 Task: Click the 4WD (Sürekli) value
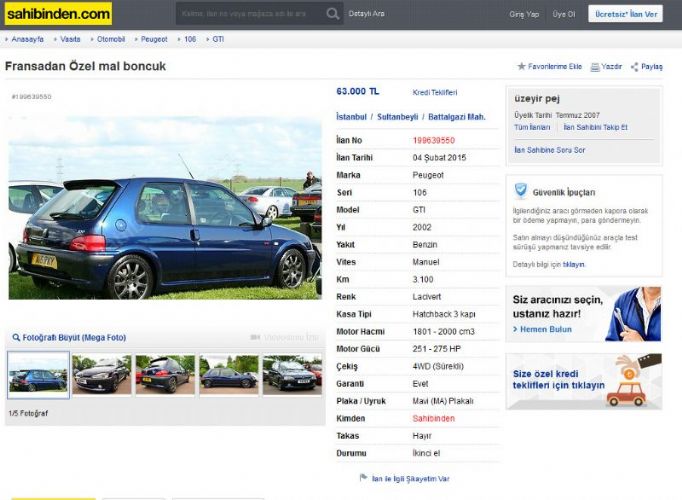pyautogui.click(x=438, y=366)
